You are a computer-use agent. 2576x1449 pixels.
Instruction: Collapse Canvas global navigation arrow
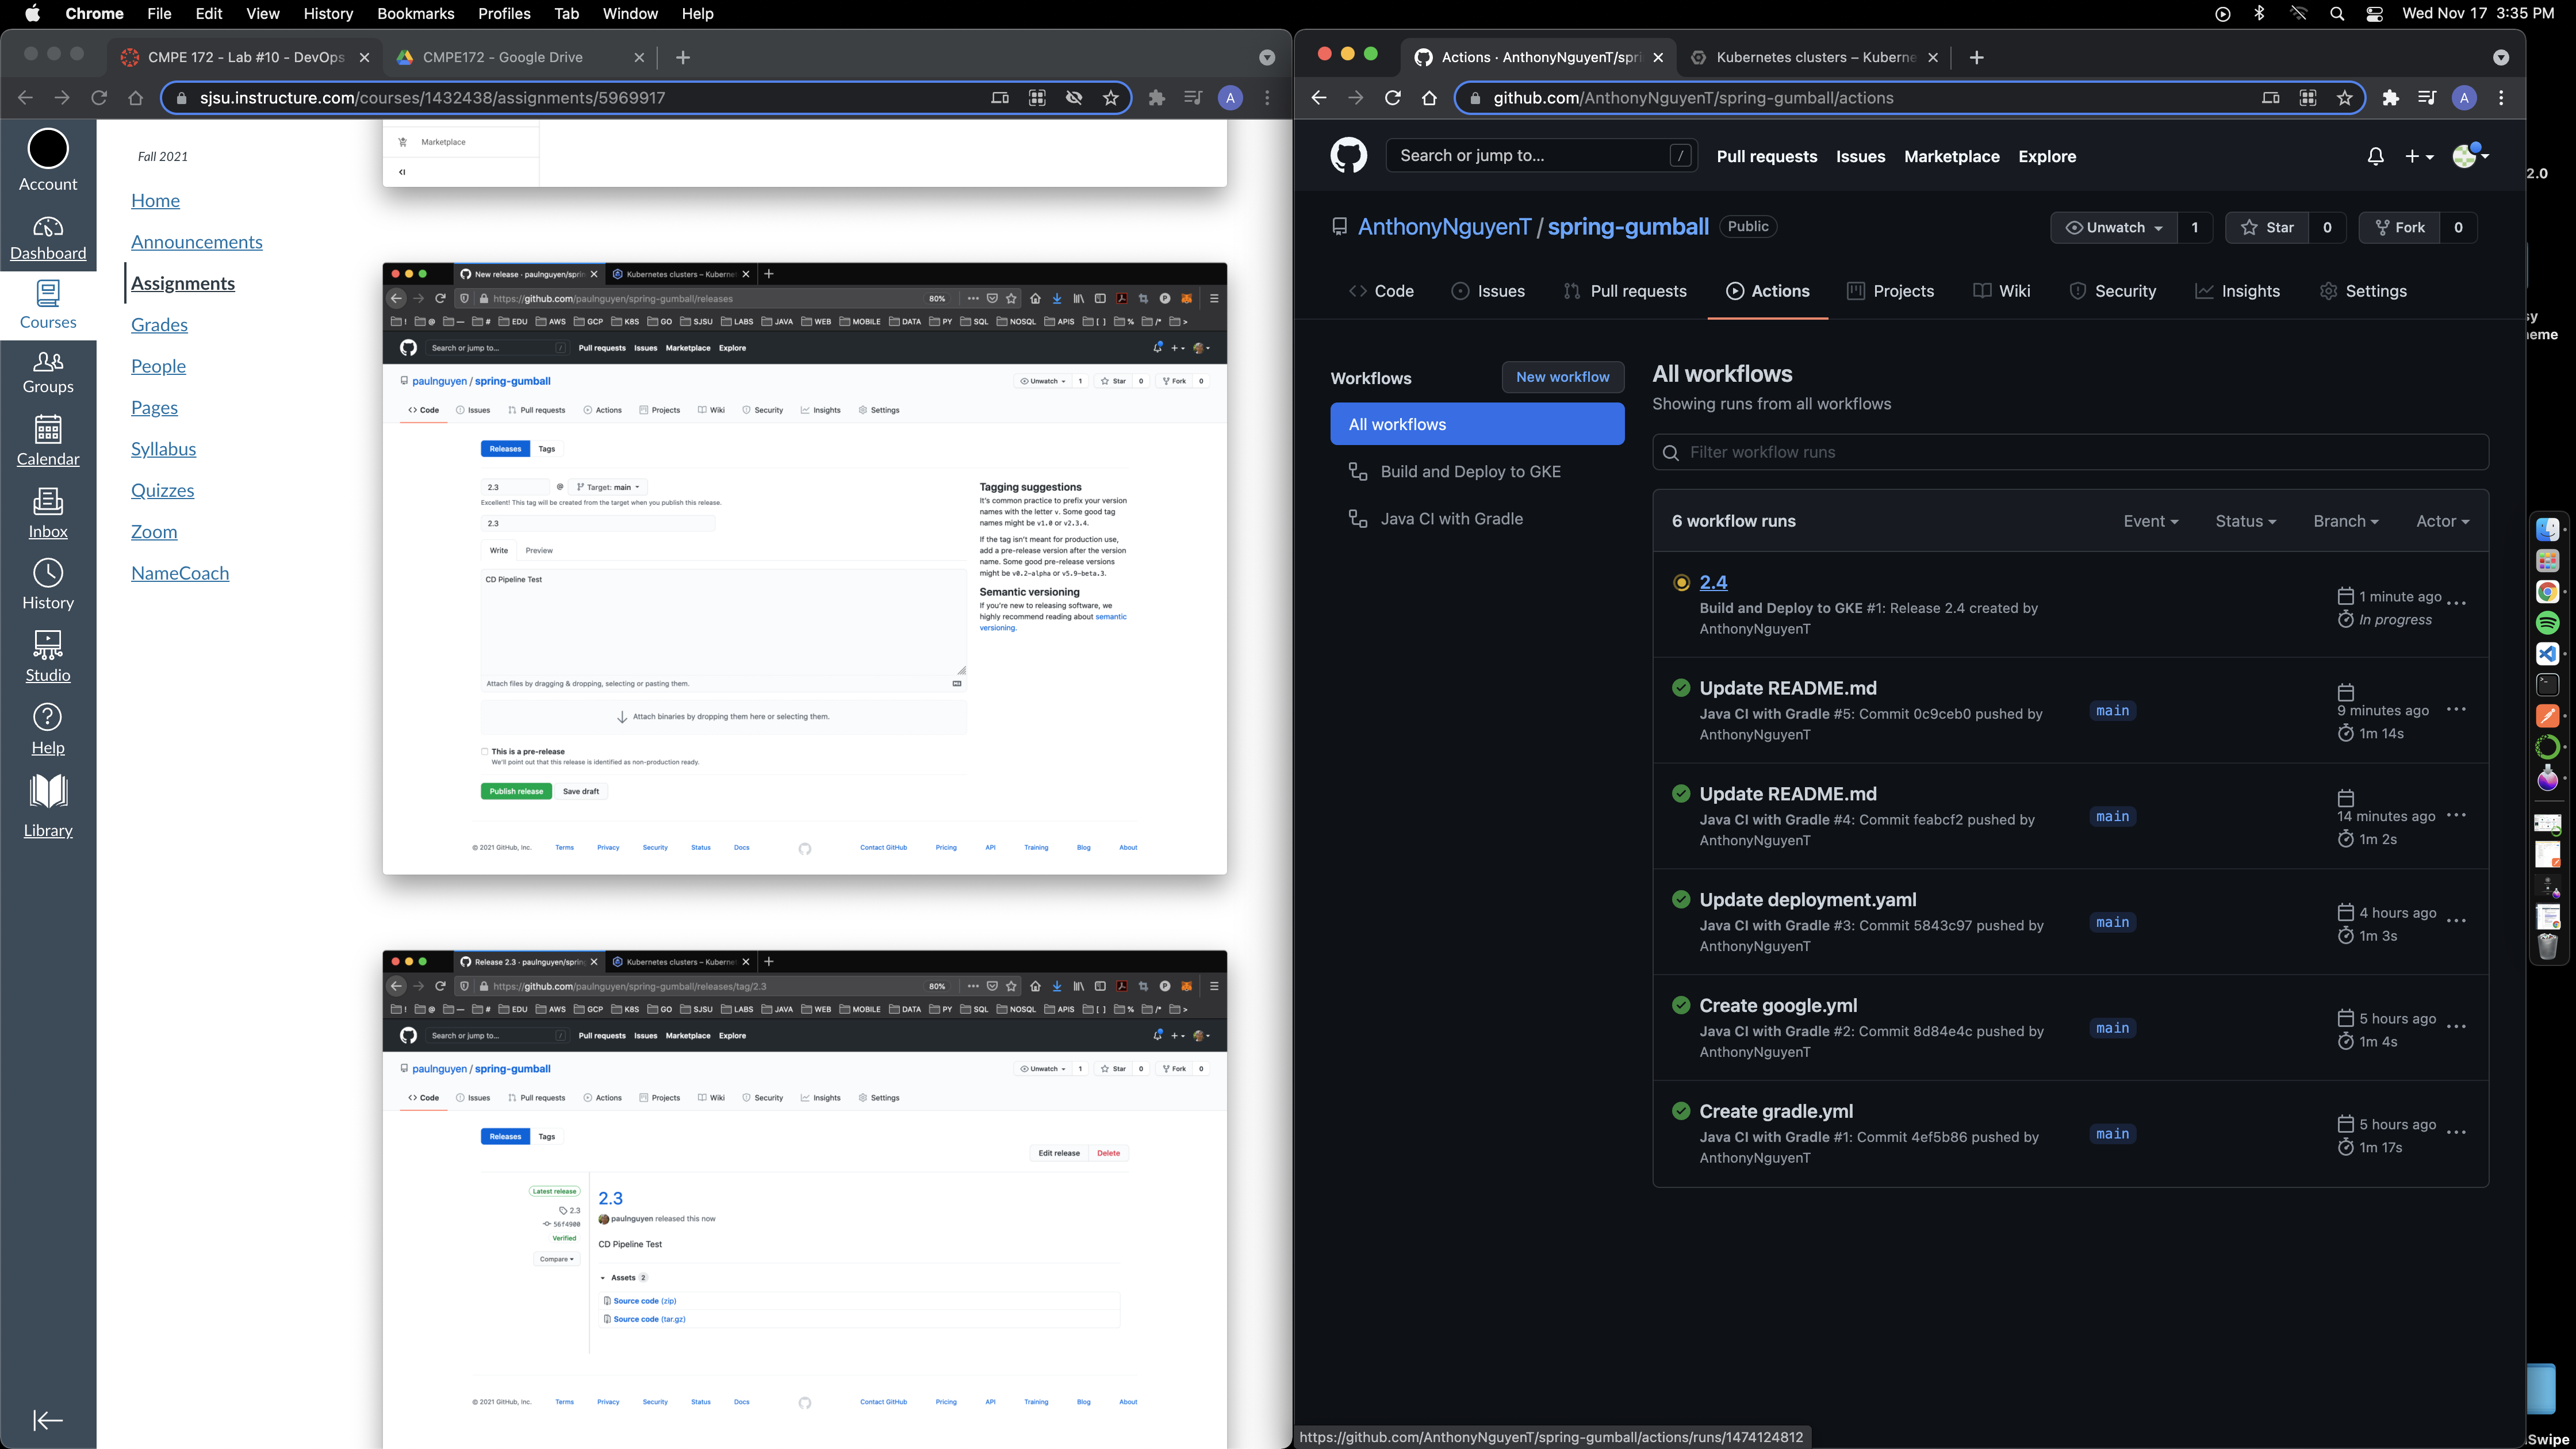pos(48,1419)
